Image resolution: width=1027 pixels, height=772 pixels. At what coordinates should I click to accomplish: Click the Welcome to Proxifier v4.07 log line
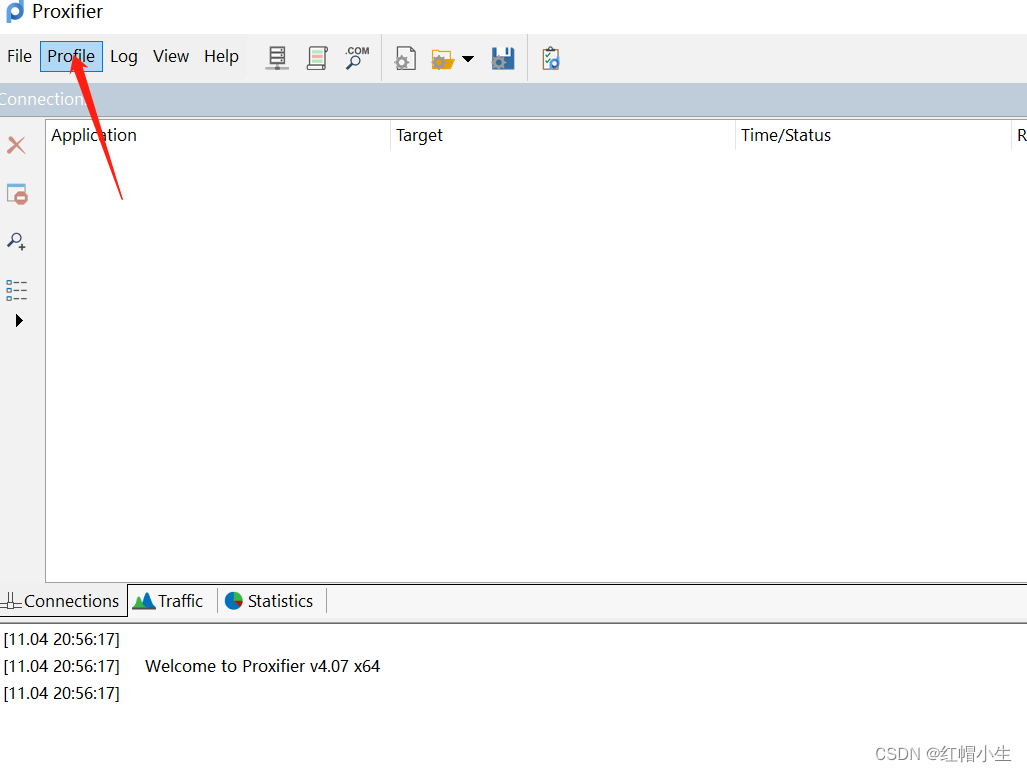[x=263, y=667]
